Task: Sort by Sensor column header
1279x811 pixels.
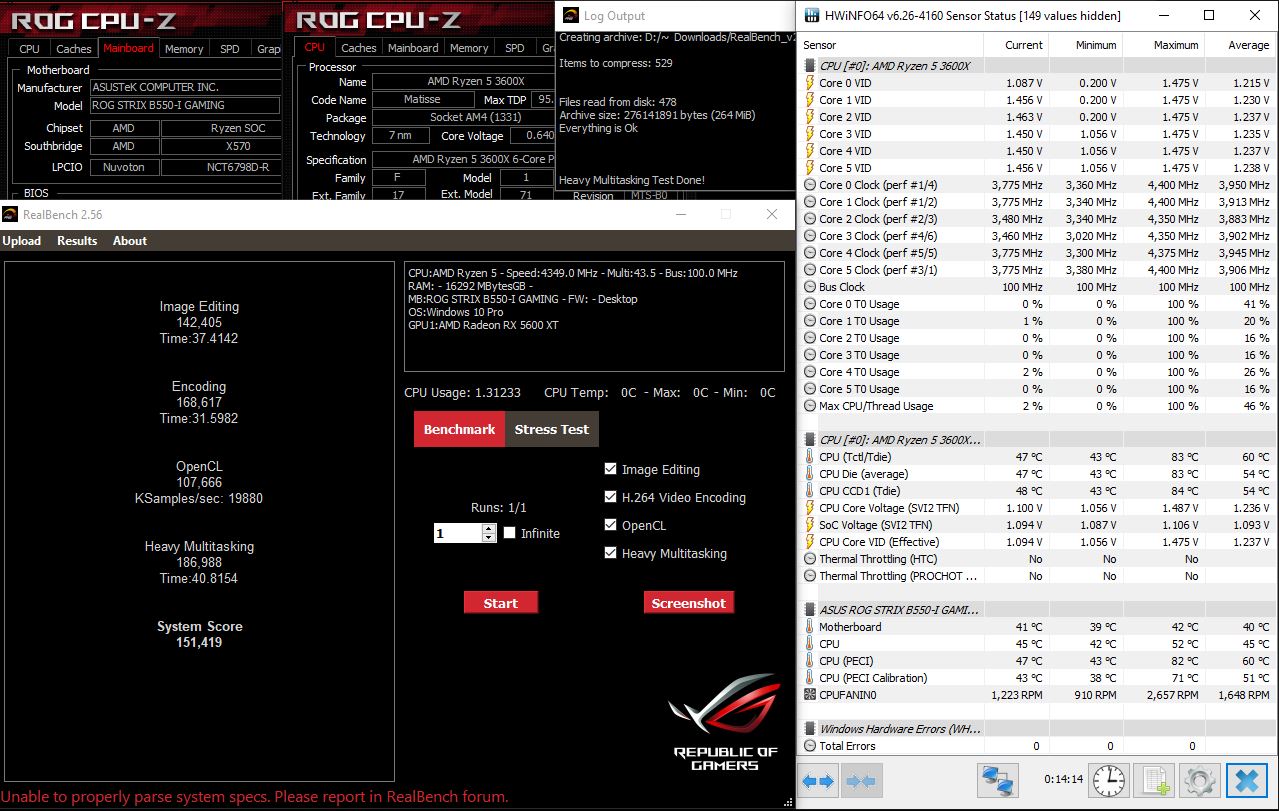Action: click(x=892, y=45)
